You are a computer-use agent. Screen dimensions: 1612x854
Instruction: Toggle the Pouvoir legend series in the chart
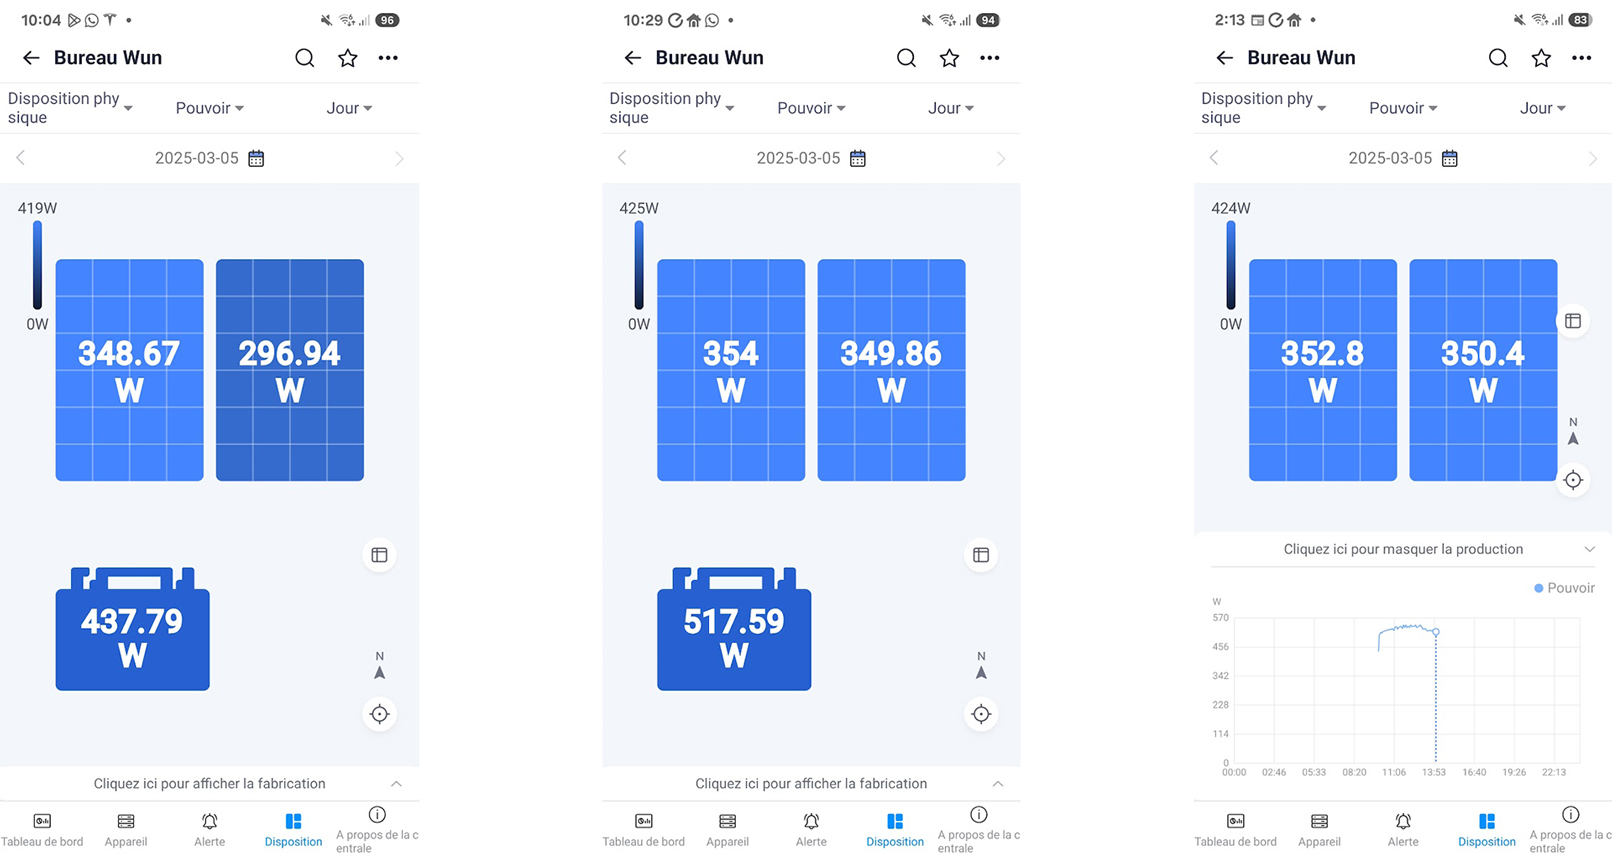click(1564, 588)
